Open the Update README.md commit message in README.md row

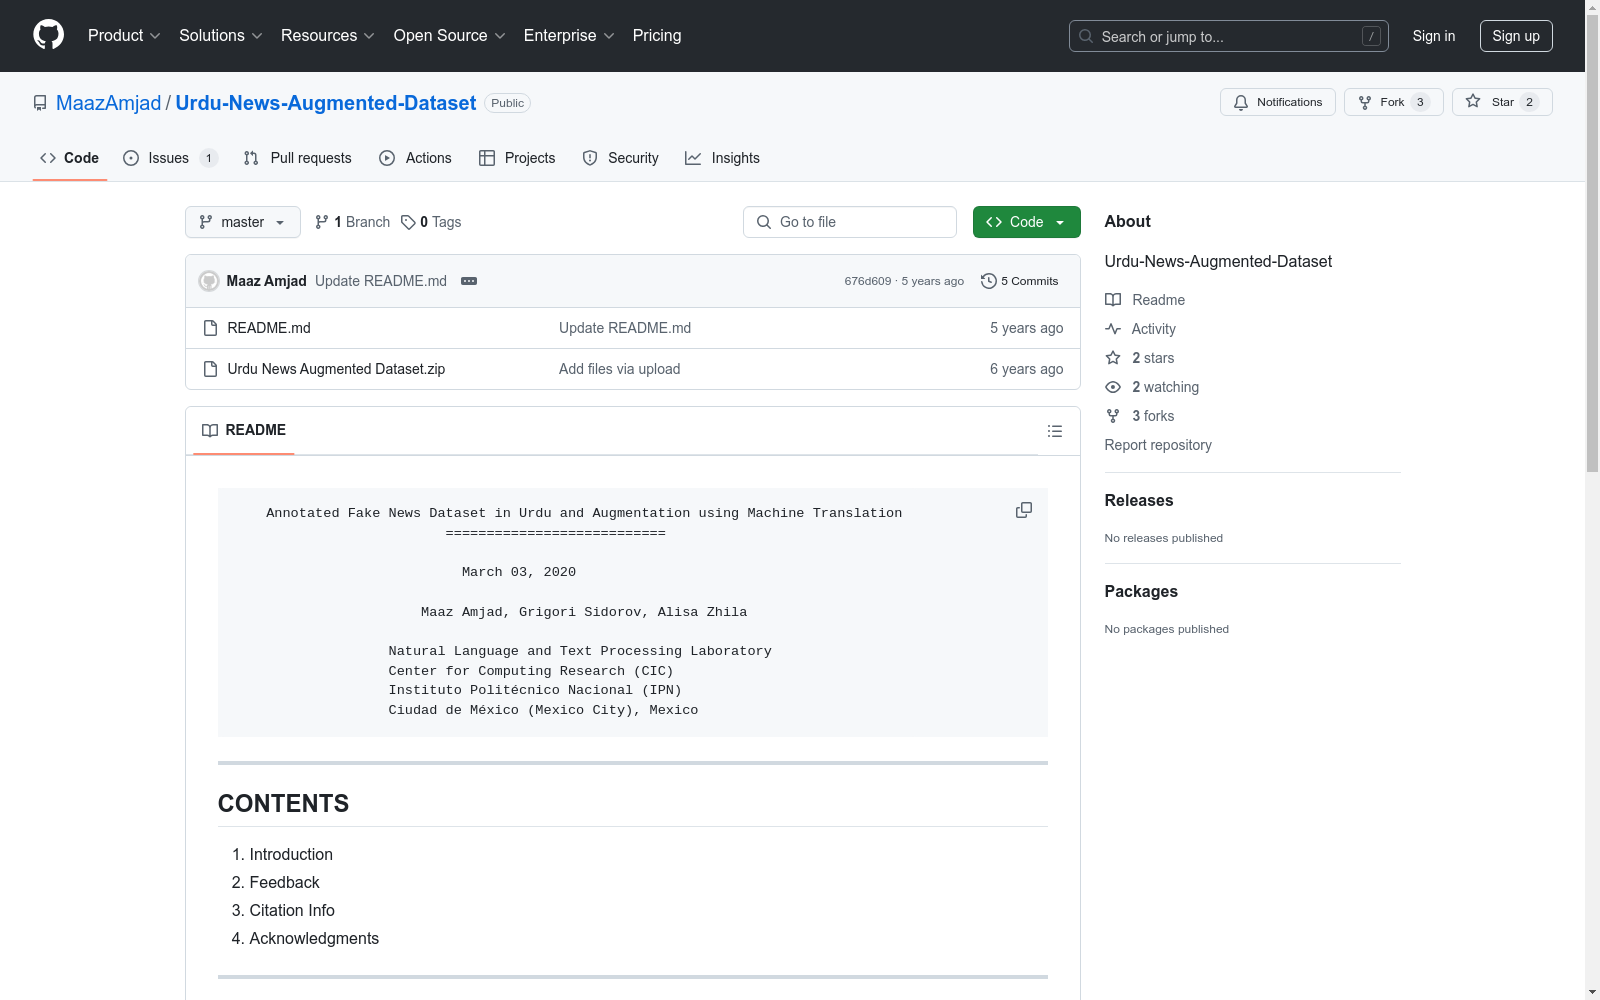pyautogui.click(x=625, y=328)
